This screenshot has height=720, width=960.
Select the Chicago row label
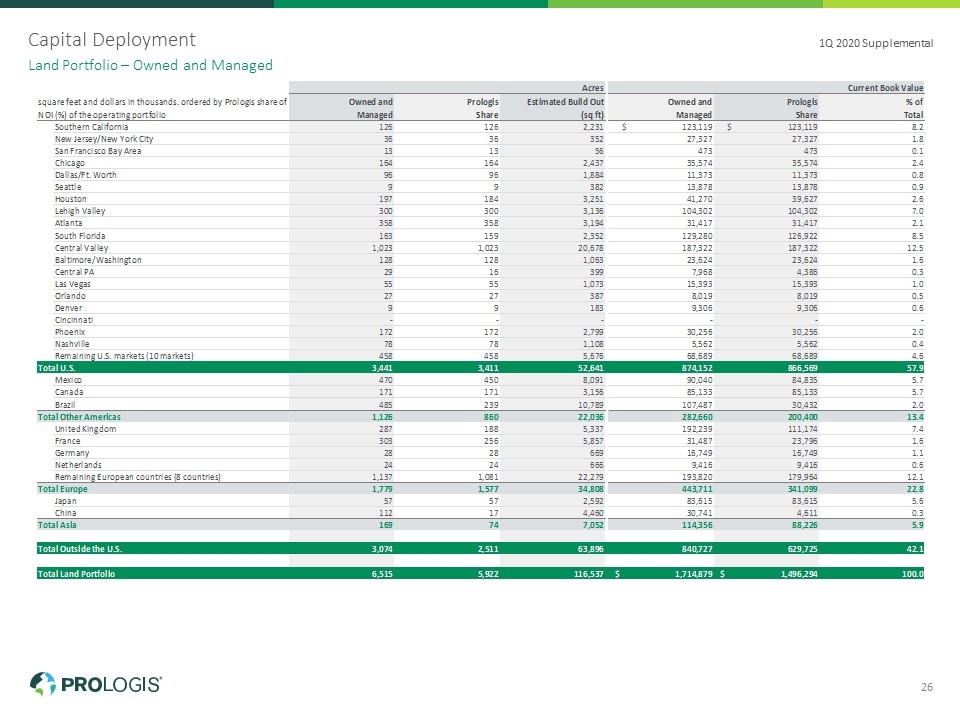[70, 163]
